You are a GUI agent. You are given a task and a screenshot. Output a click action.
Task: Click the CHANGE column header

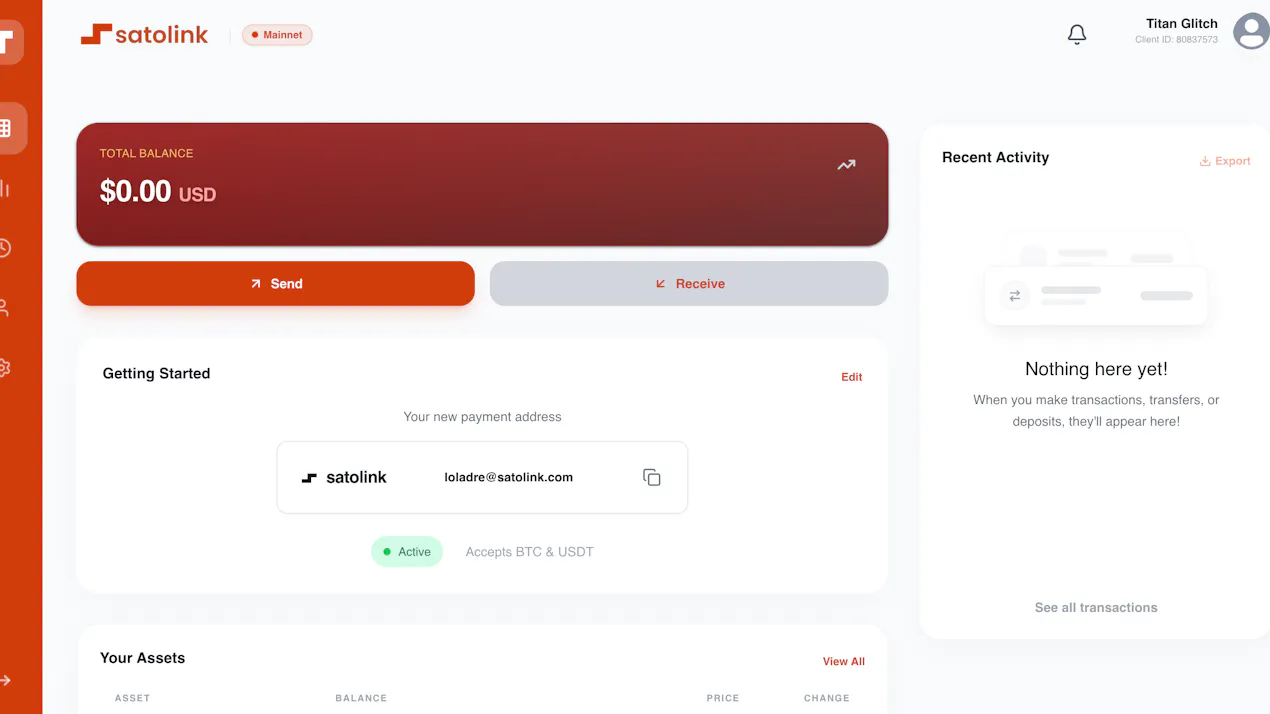[827, 698]
